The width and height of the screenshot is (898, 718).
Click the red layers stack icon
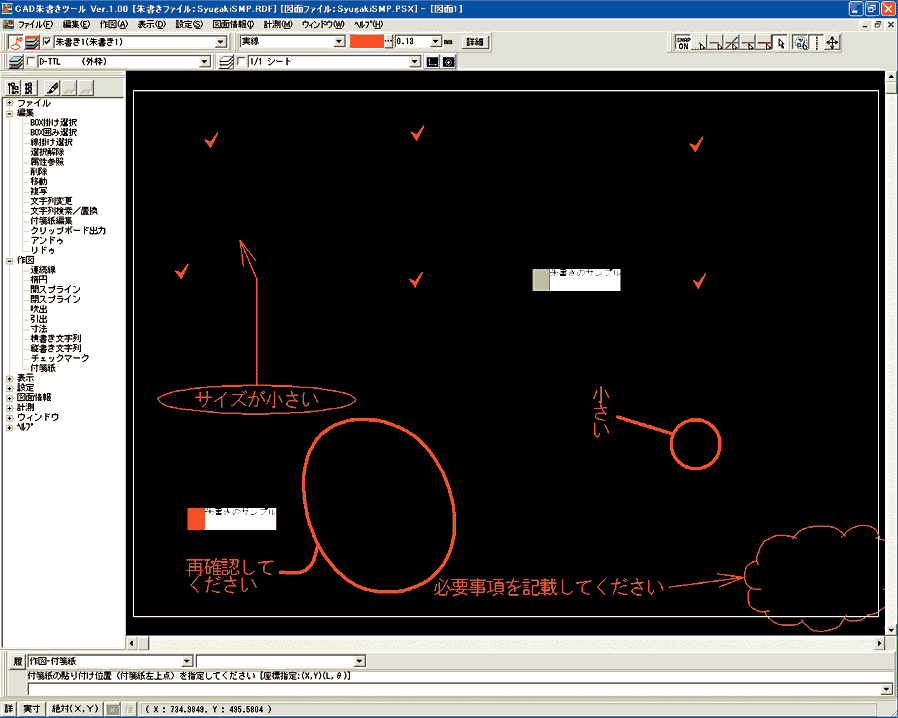[x=32, y=42]
